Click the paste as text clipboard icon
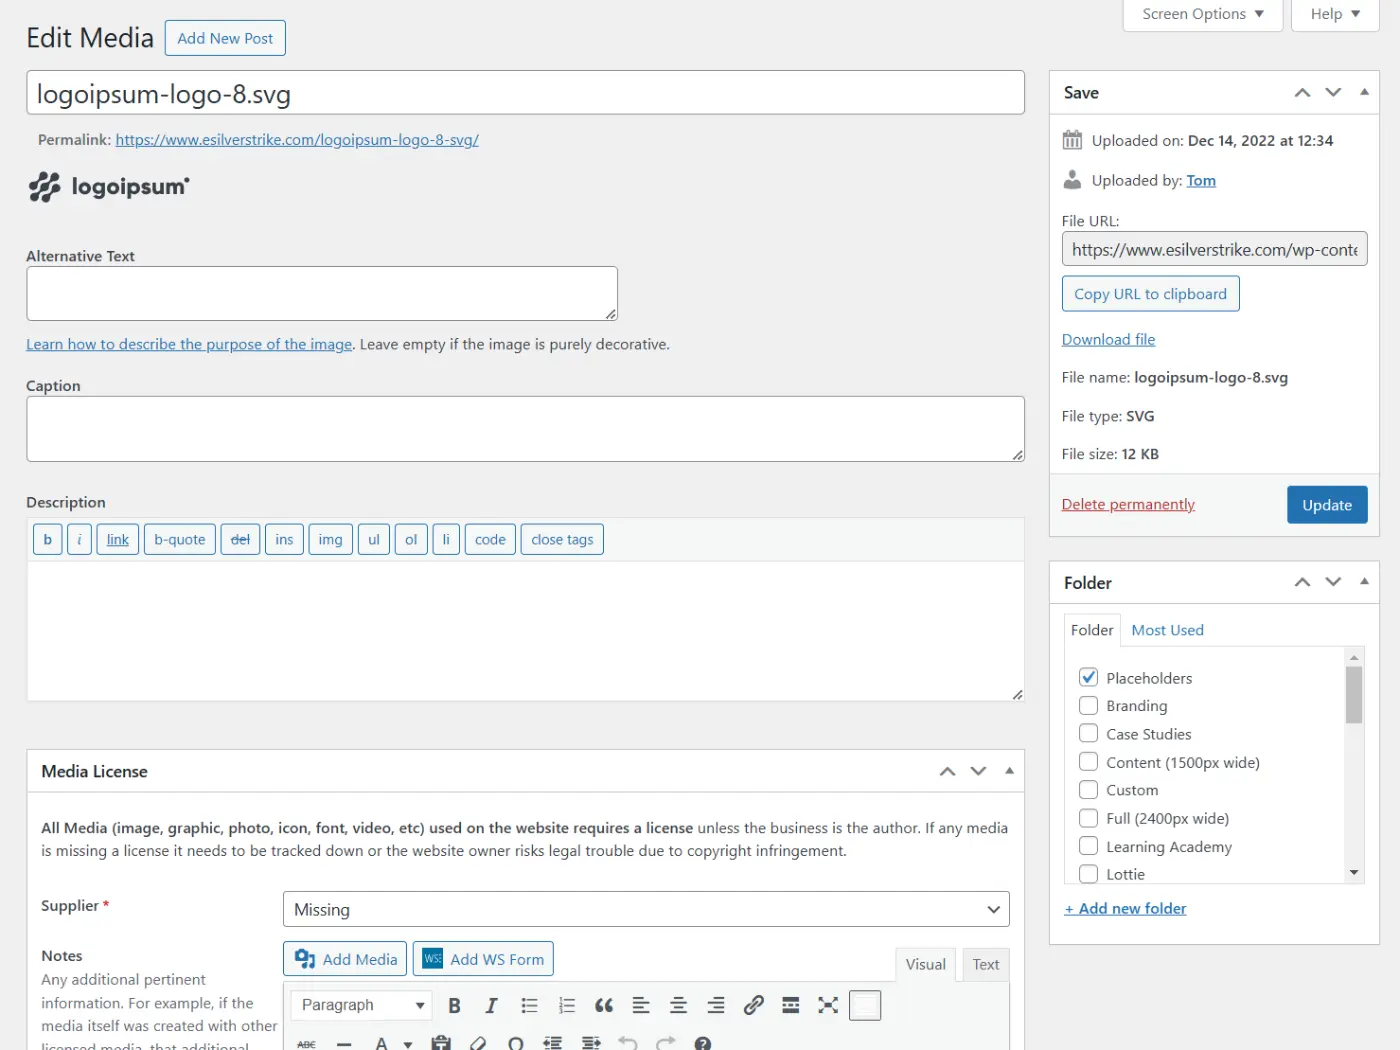The image size is (1400, 1050). 441,1042
